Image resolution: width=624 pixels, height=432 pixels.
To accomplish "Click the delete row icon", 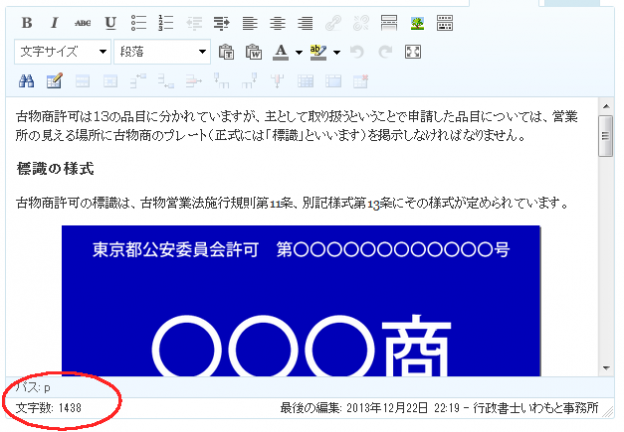I will (x=194, y=81).
